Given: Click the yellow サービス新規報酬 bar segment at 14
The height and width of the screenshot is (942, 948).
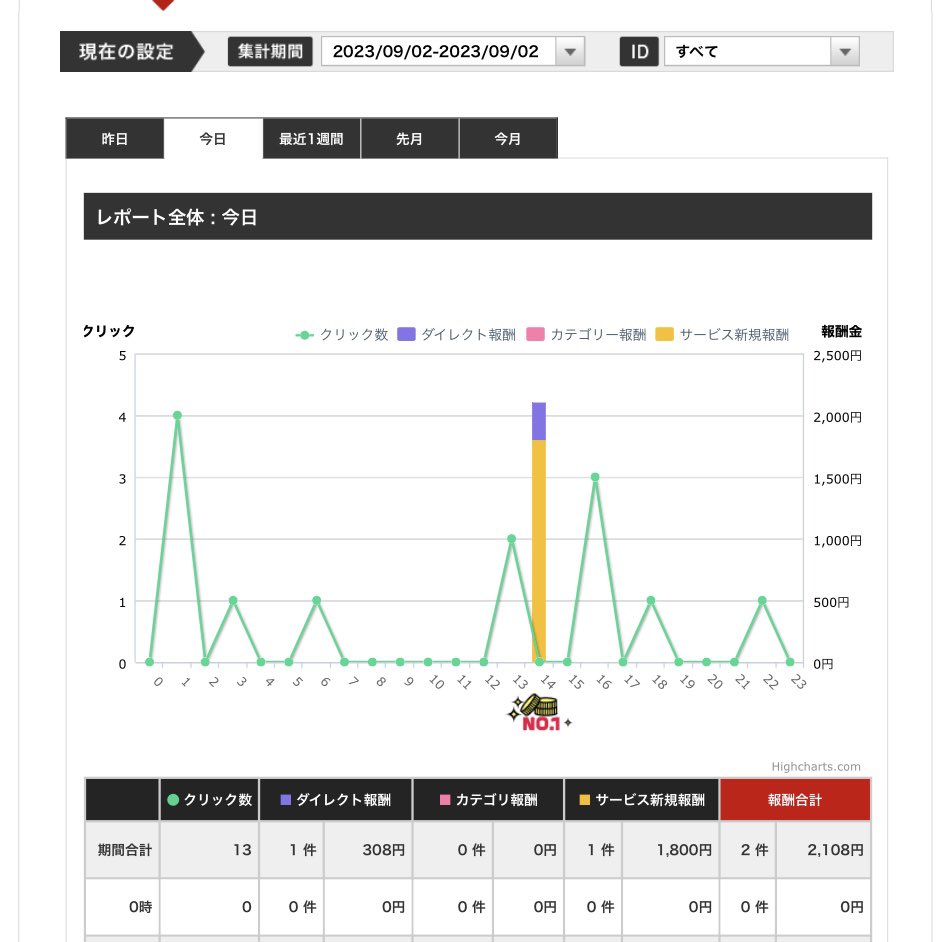Looking at the screenshot, I should (x=539, y=550).
